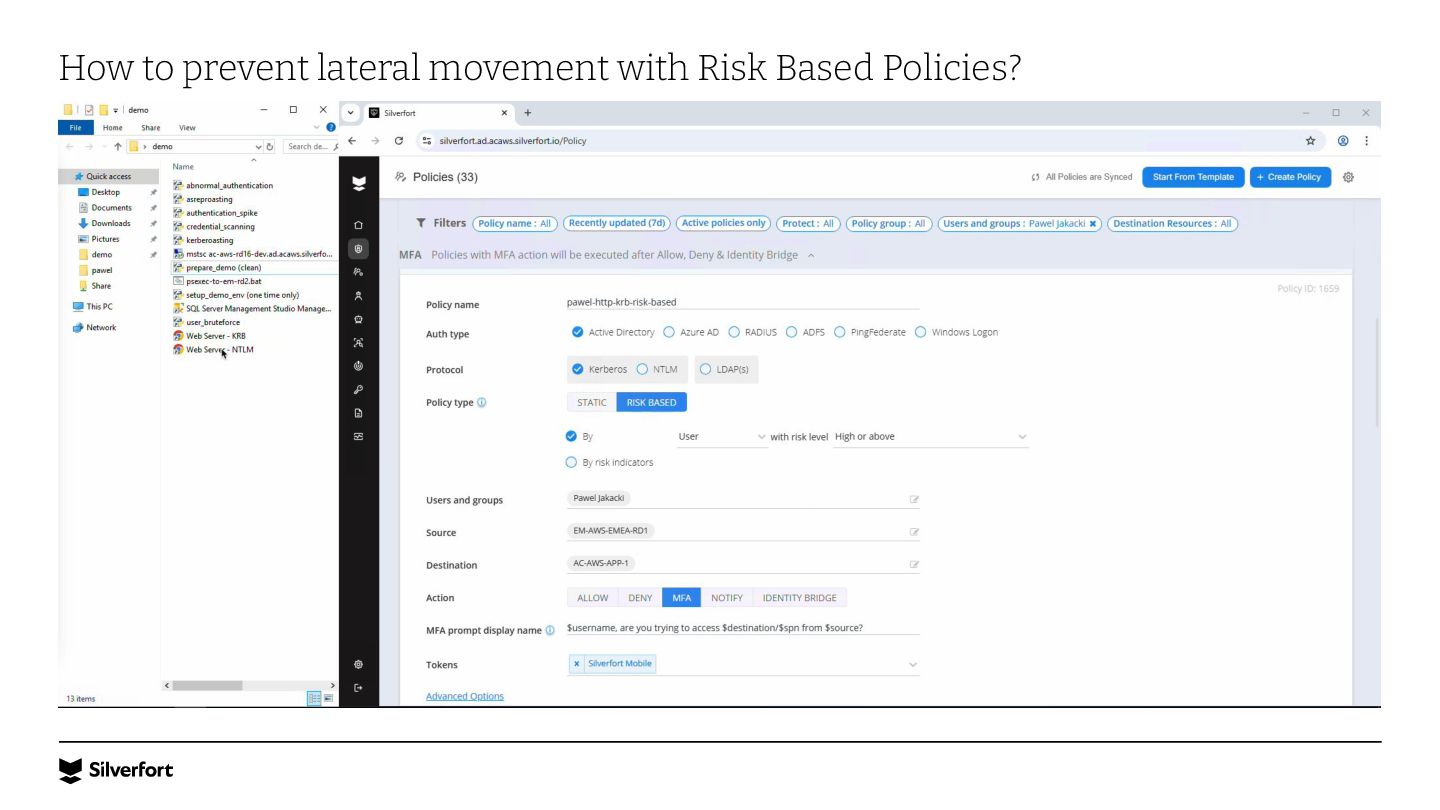Open the power-circle icon in Silverfort sidebar

point(359,366)
